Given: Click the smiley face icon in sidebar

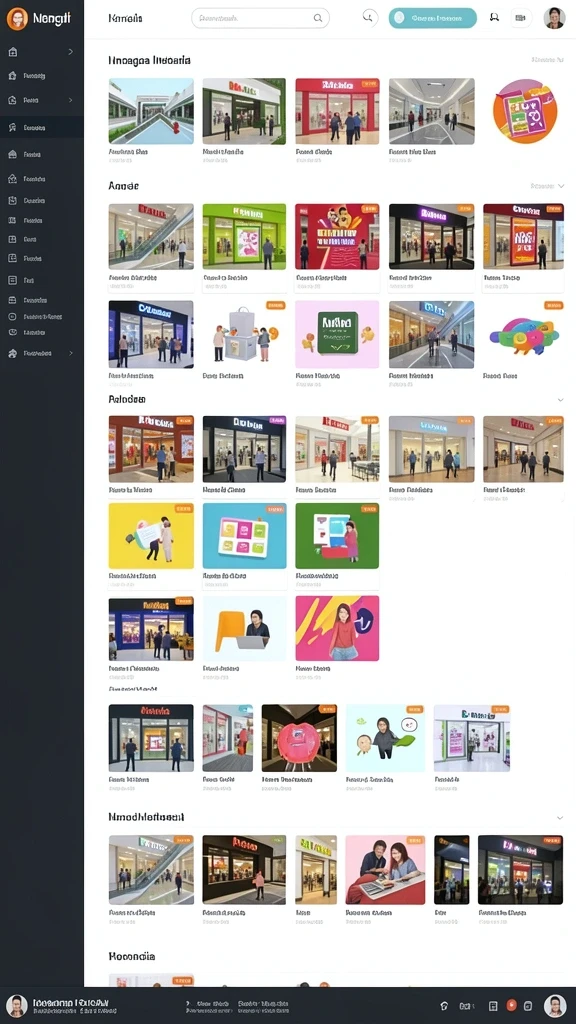Looking at the screenshot, I should point(12,332).
